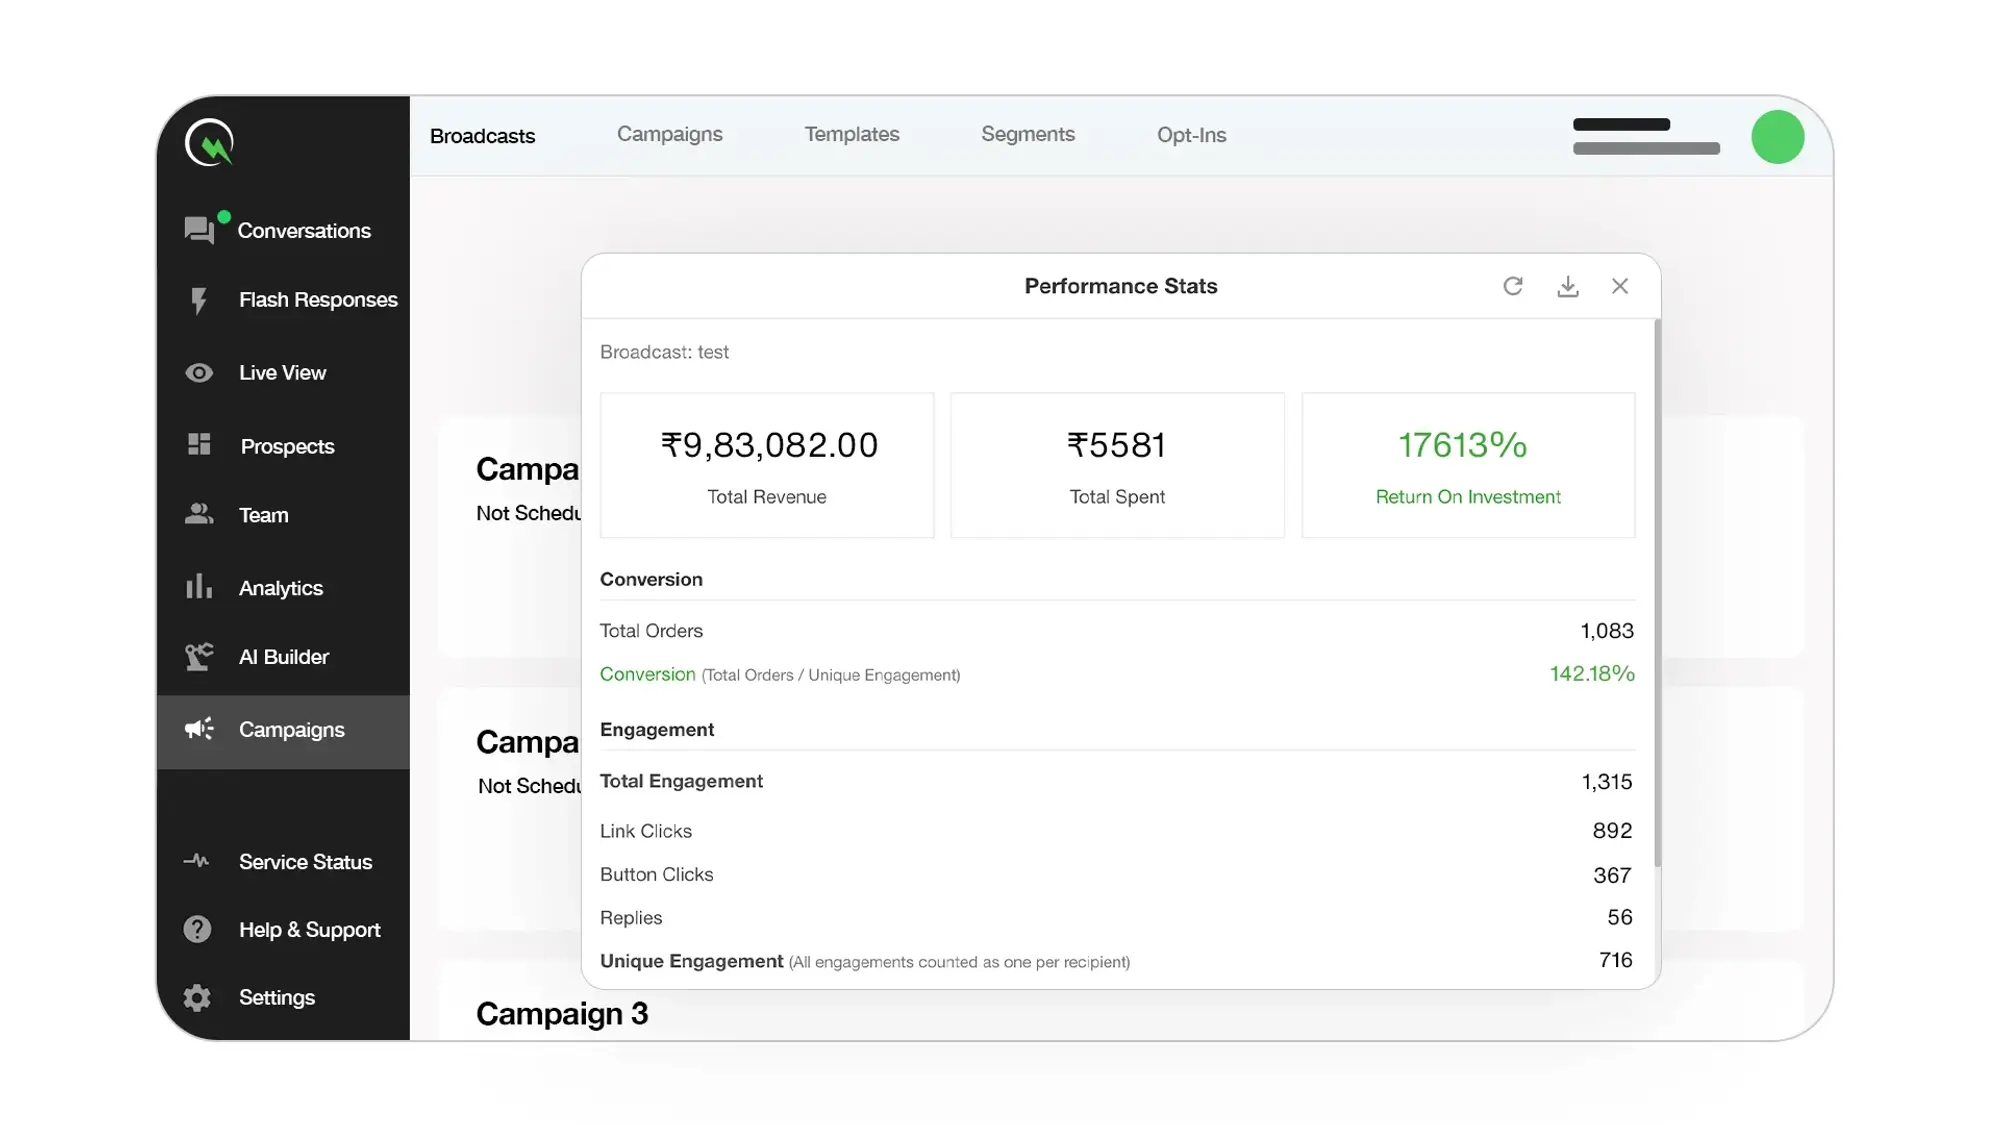The image size is (2000, 1125).
Task: Open Help & Support
Action: click(309, 930)
